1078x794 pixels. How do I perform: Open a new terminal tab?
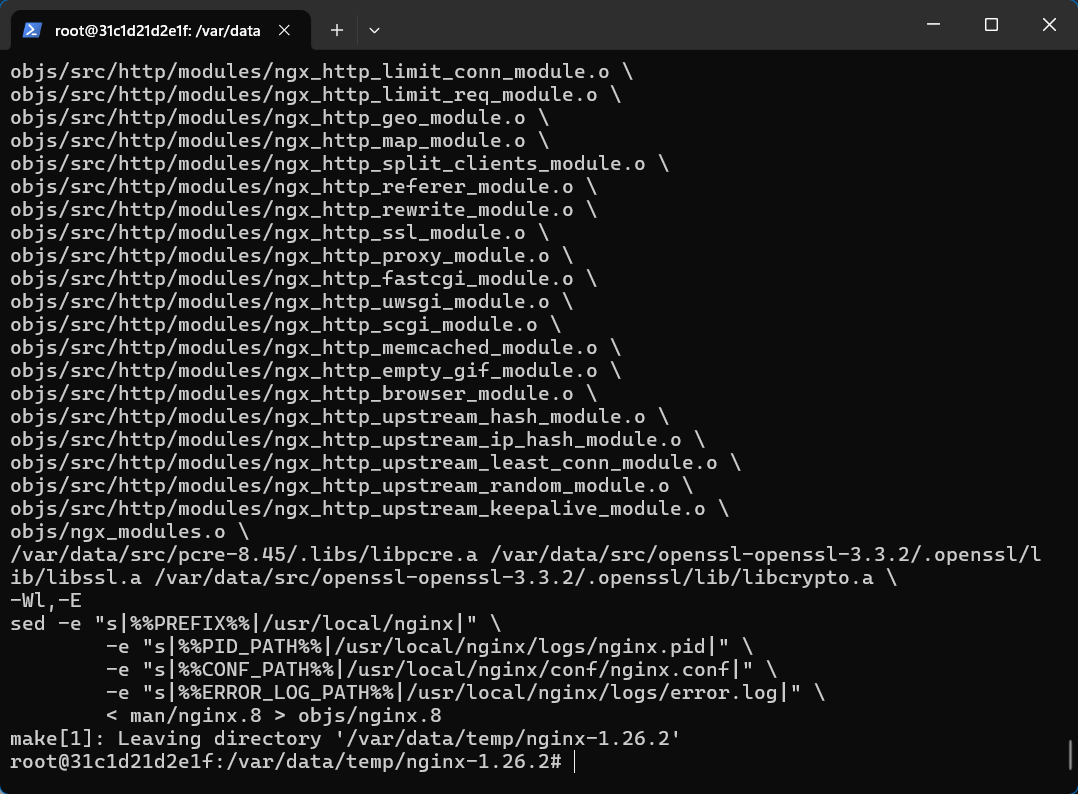(337, 30)
